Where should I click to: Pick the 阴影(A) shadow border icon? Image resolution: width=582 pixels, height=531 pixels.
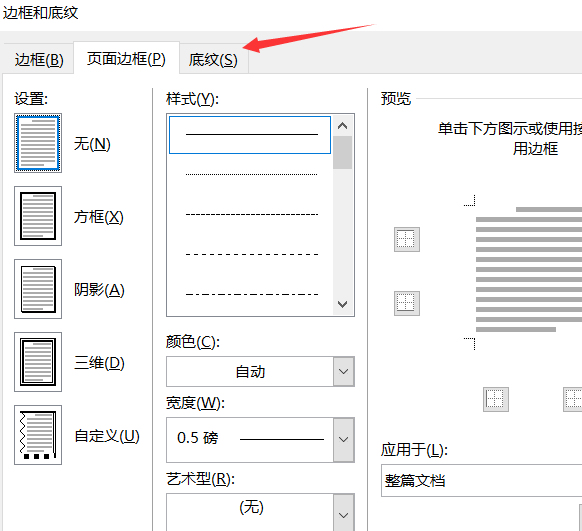(x=38, y=289)
